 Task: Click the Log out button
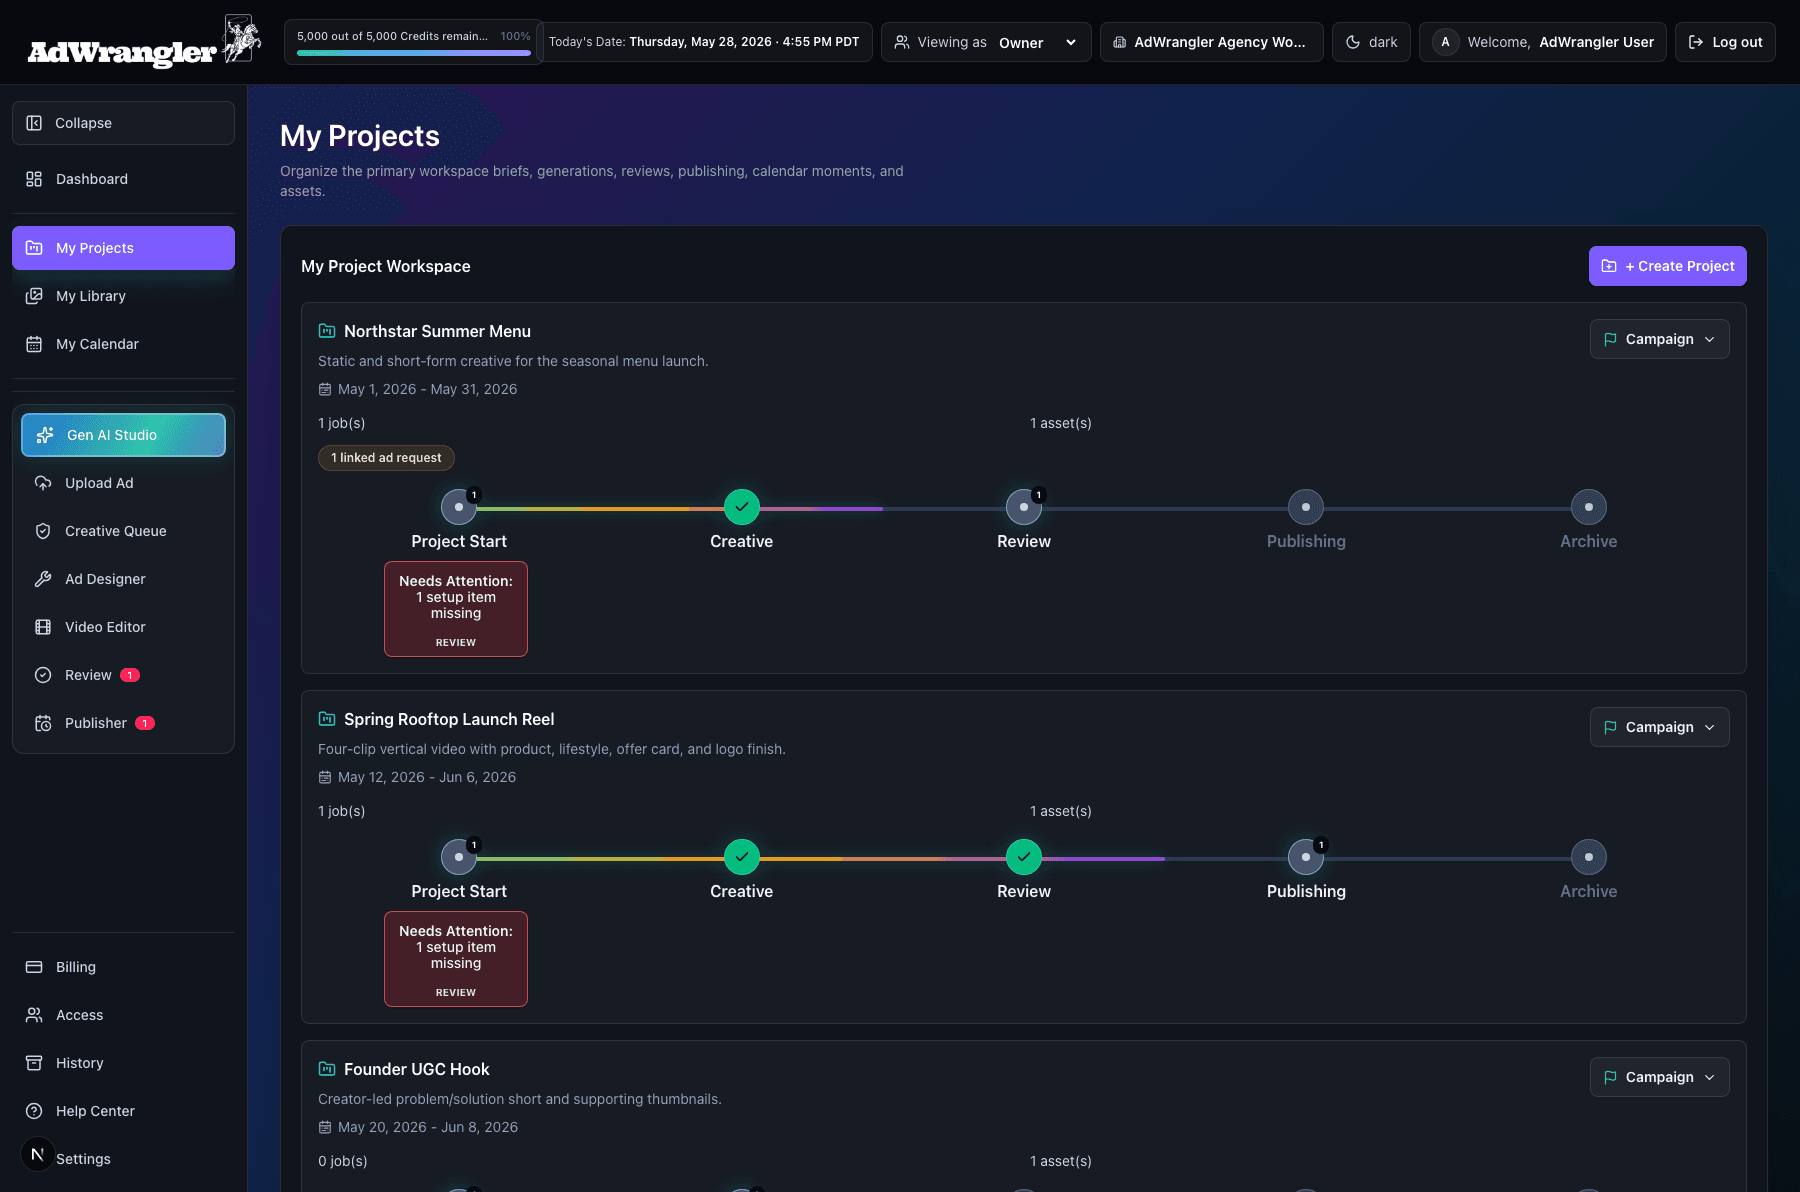tap(1725, 42)
